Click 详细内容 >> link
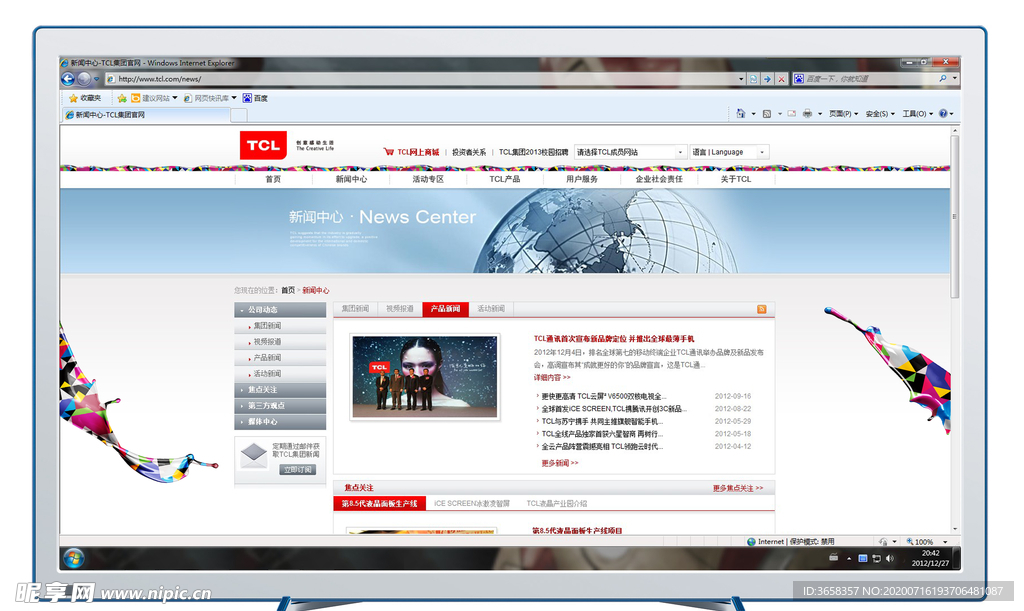The image size is (1024, 611). point(552,378)
